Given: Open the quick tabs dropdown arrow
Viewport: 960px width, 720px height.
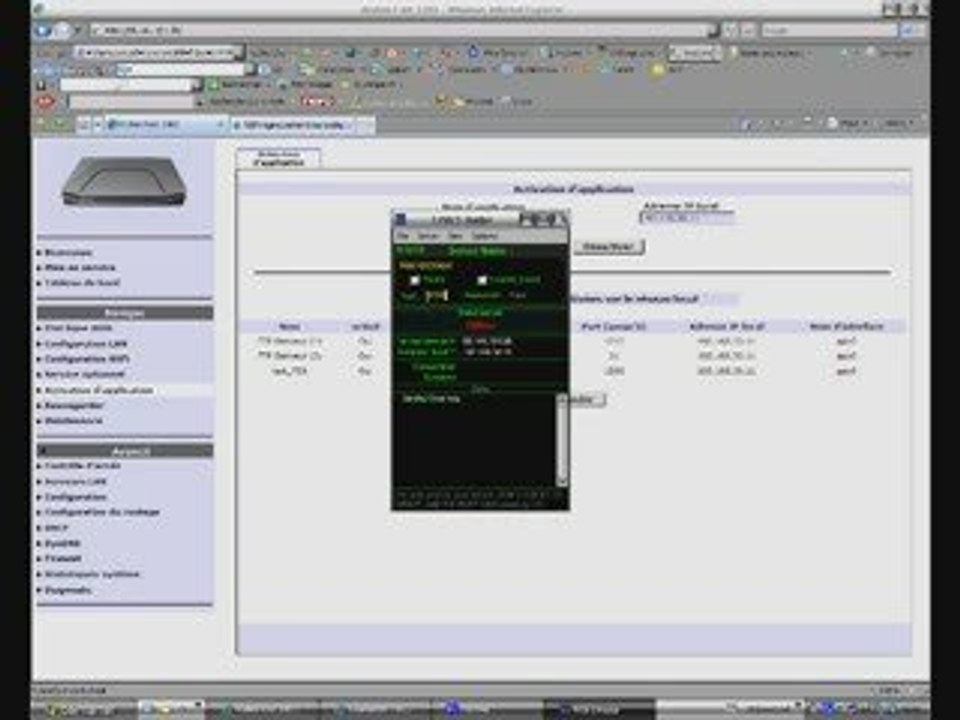Looking at the screenshot, I should click(97, 125).
